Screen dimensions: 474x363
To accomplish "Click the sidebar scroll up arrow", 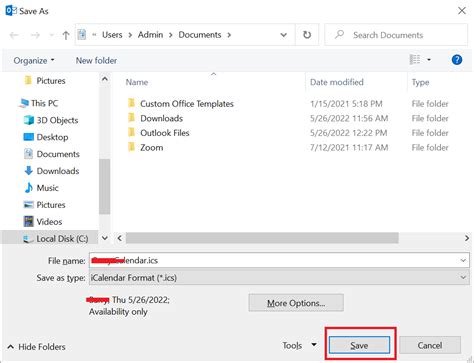I will (x=105, y=79).
